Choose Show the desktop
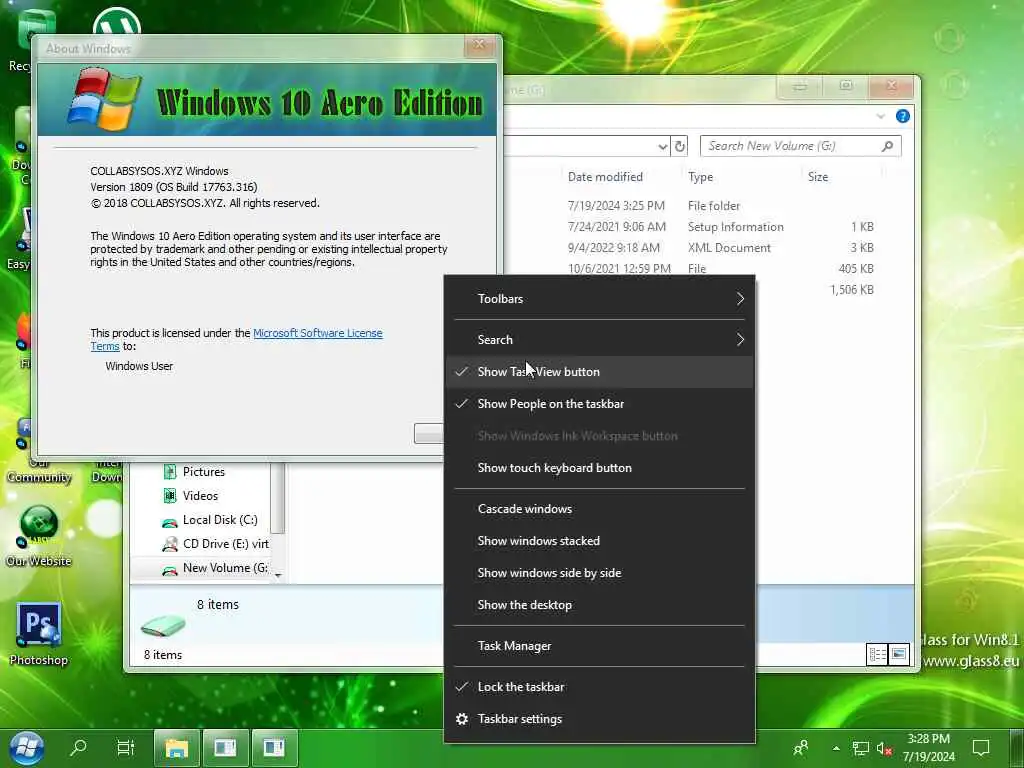The width and height of the screenshot is (1024, 768). click(x=600, y=605)
